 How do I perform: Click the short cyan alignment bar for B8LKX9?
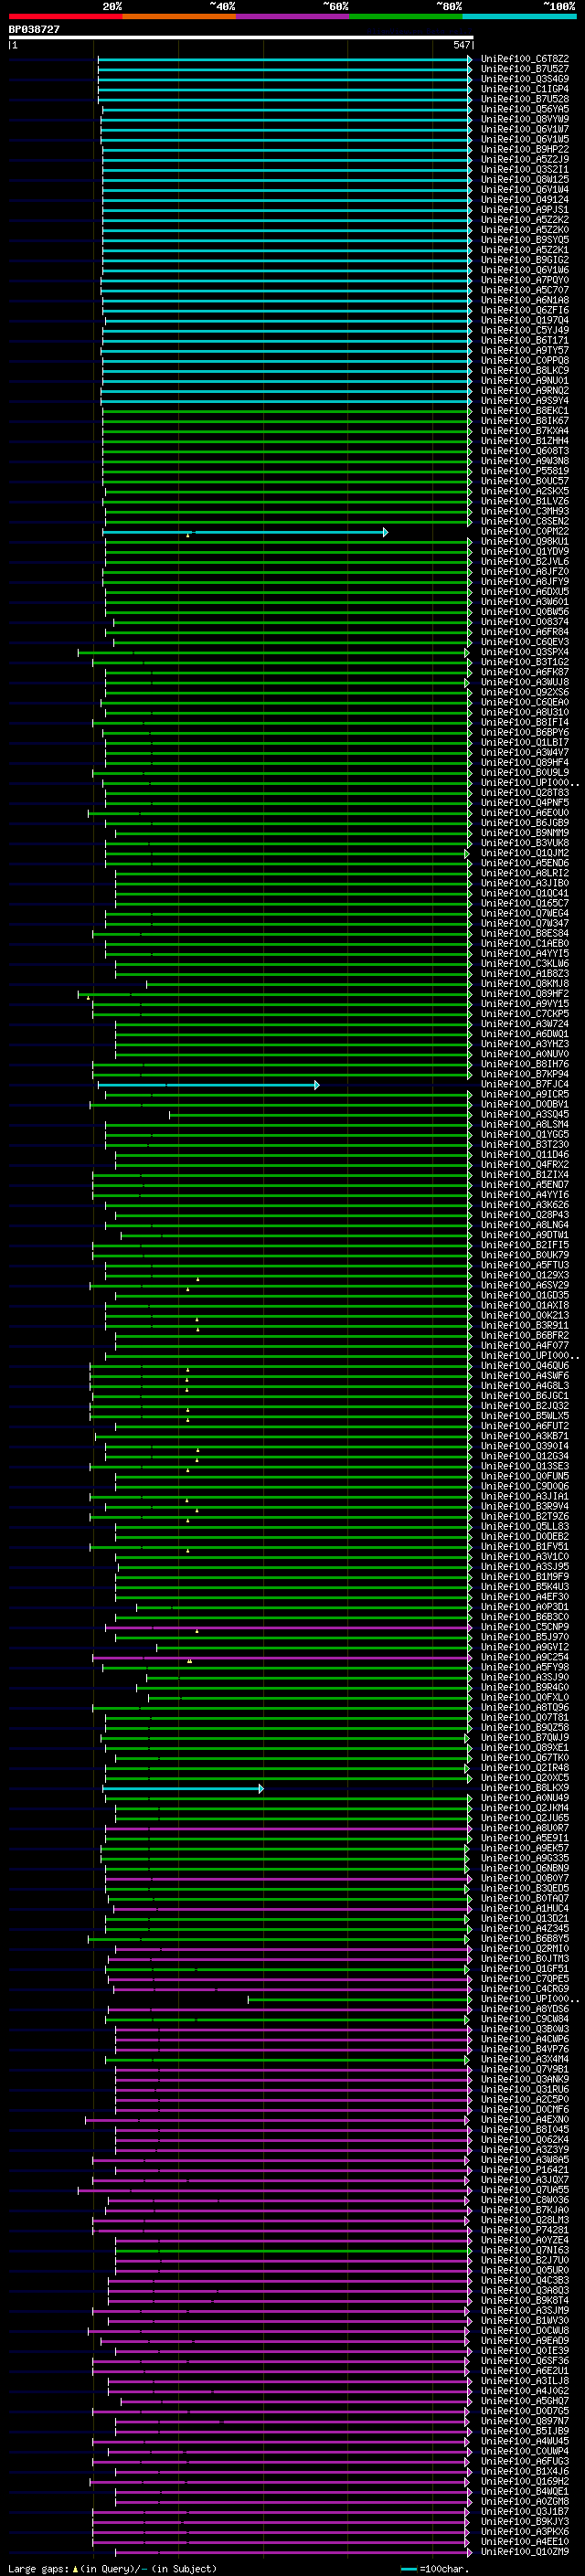tap(183, 1788)
